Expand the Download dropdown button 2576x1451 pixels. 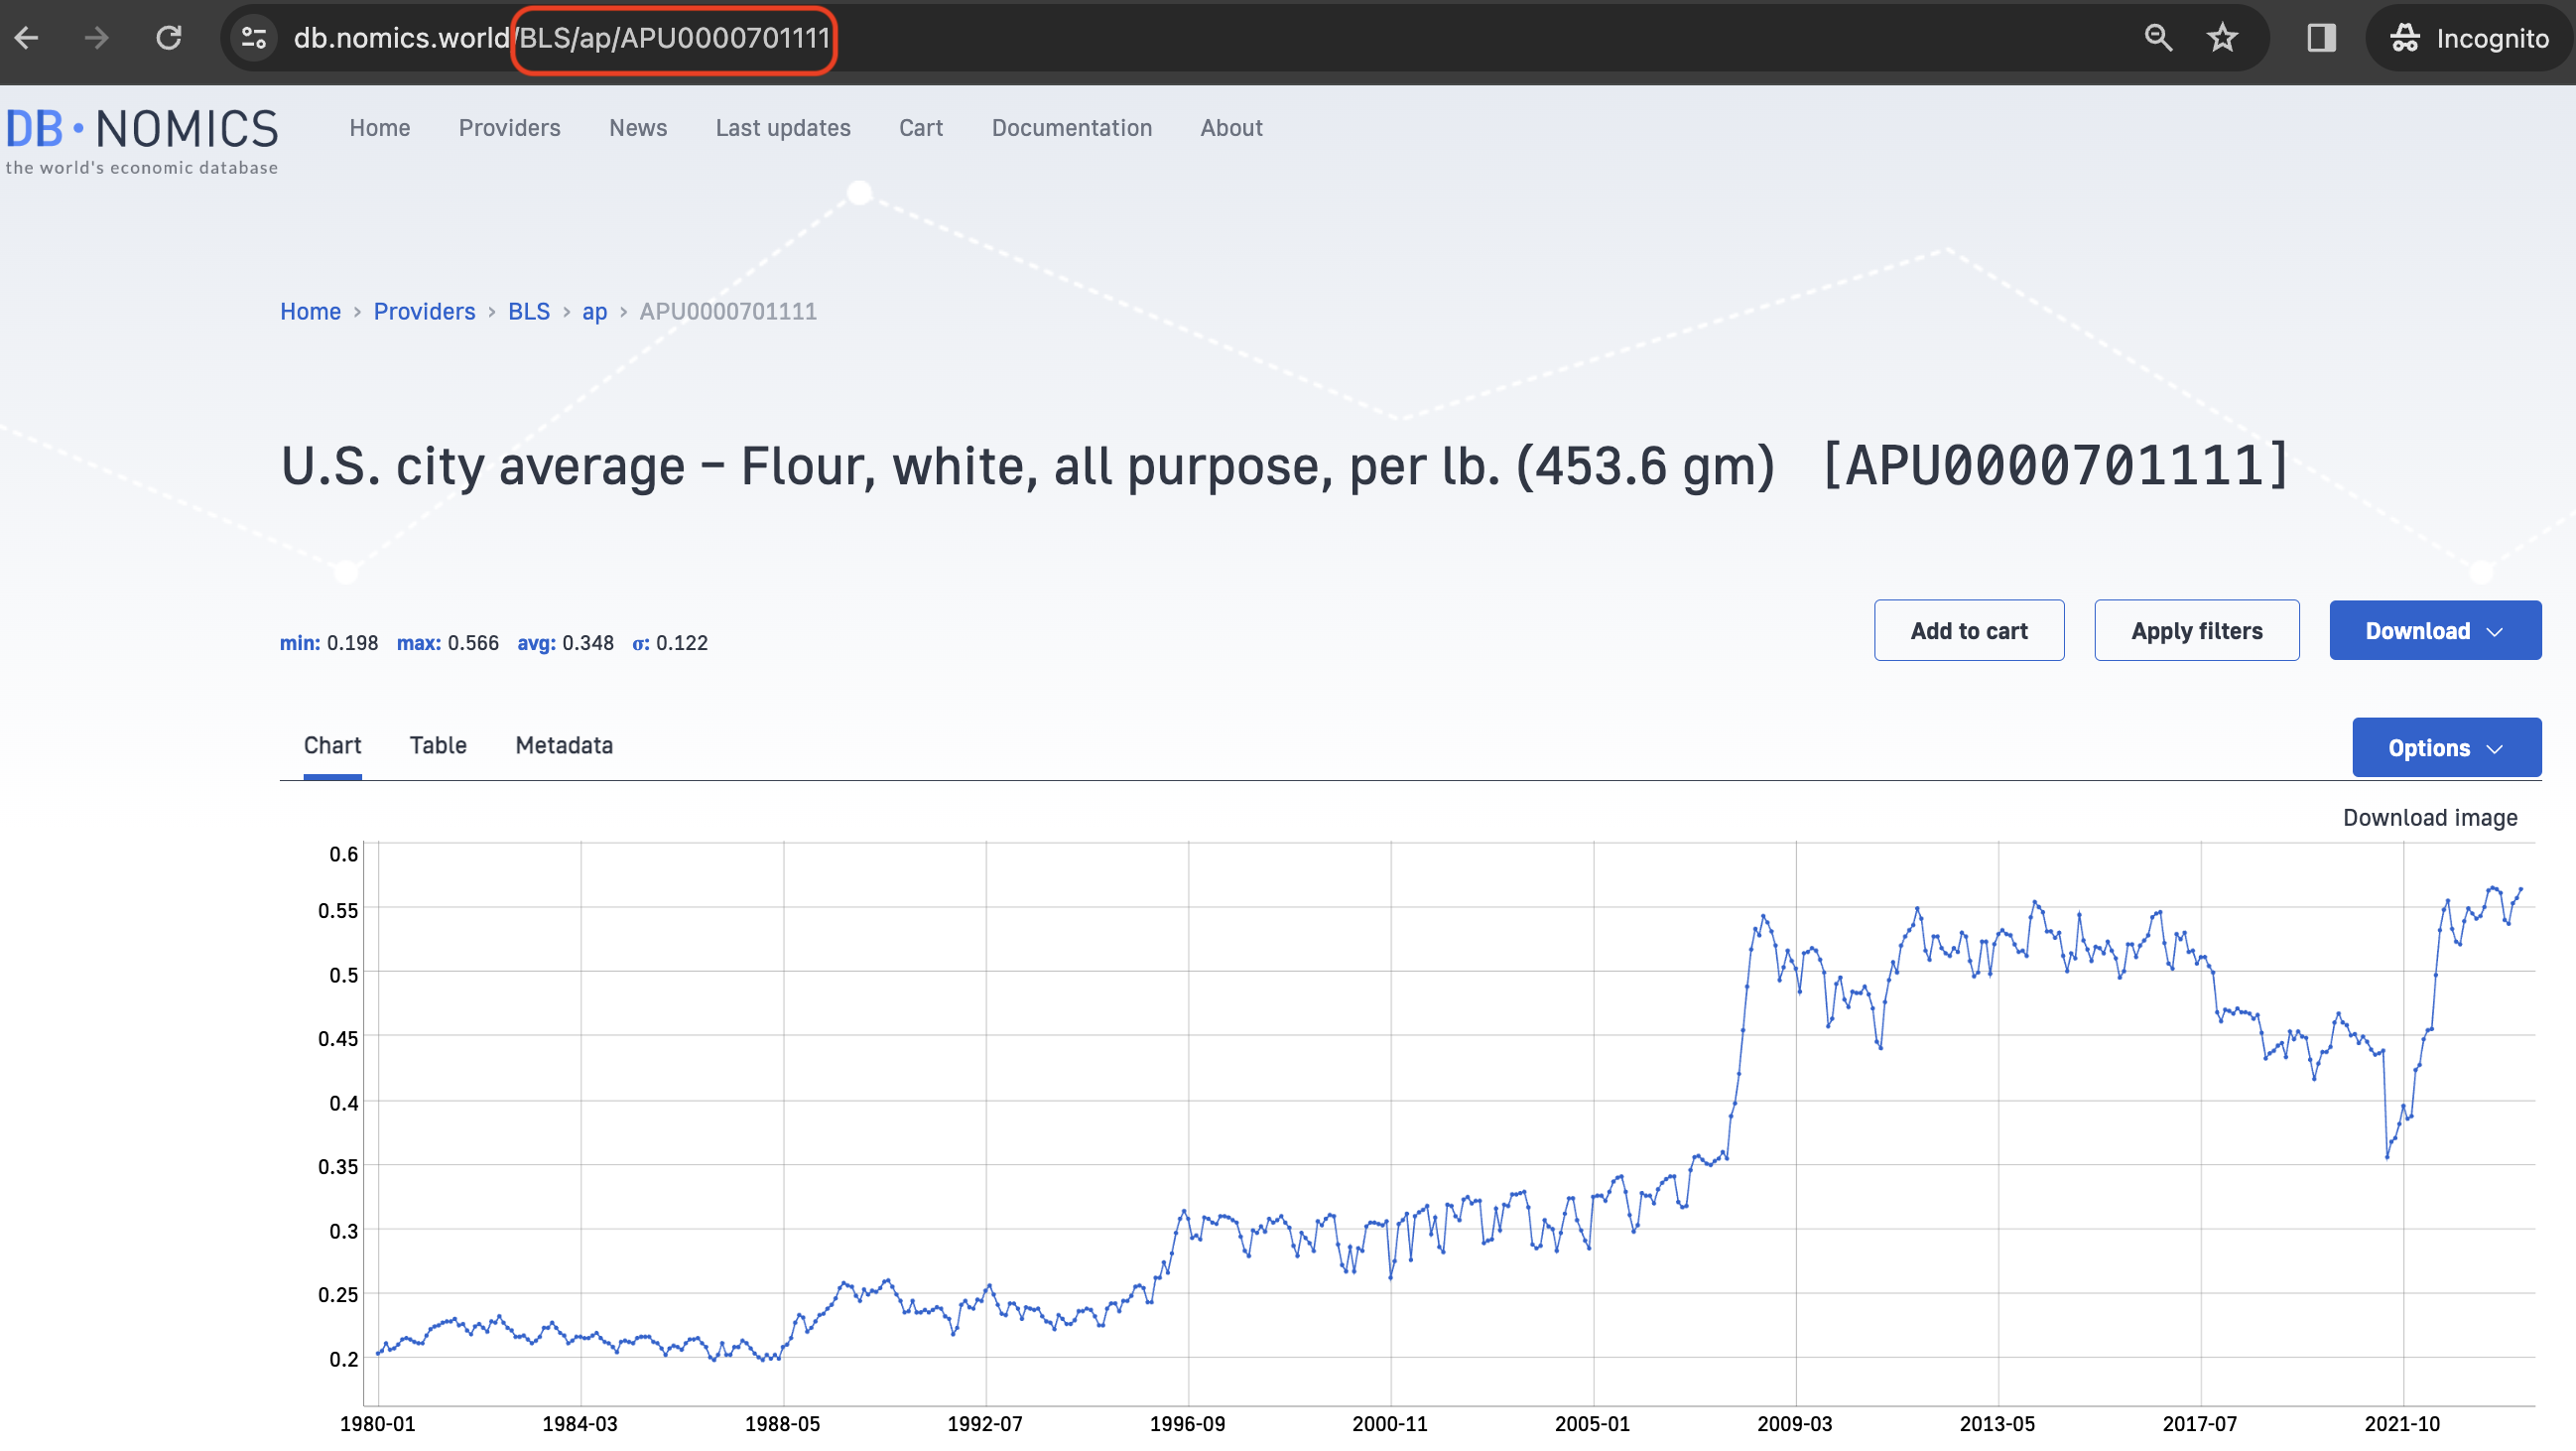(2435, 631)
